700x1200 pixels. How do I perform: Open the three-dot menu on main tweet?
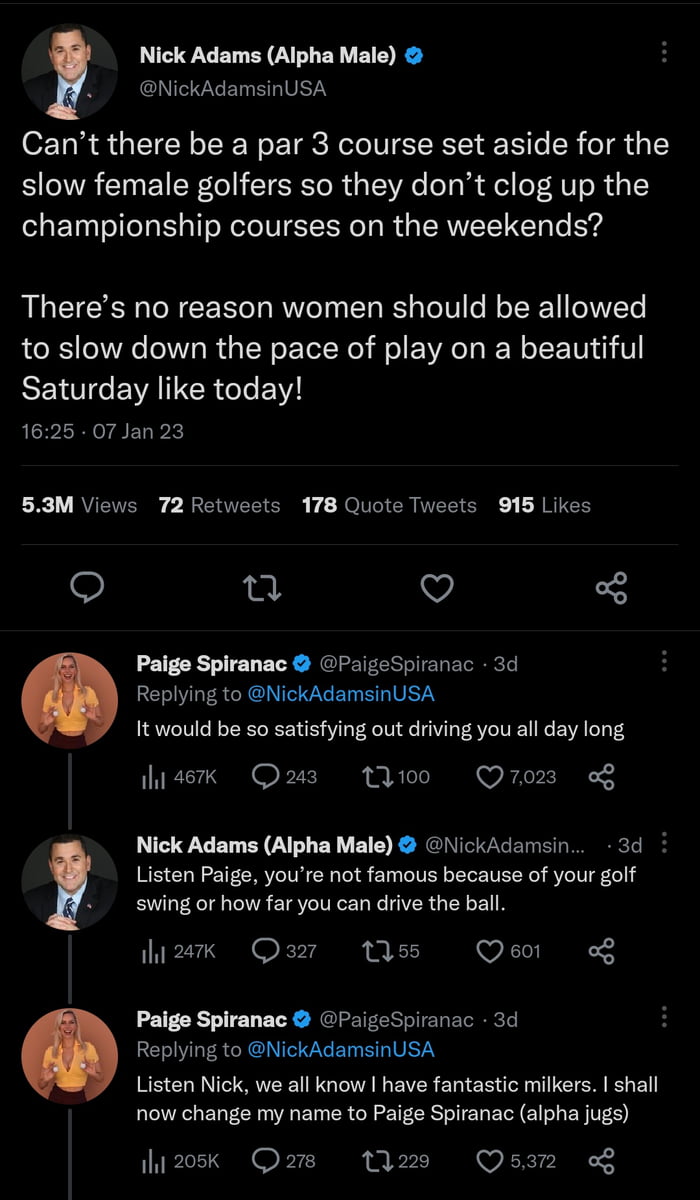665,53
